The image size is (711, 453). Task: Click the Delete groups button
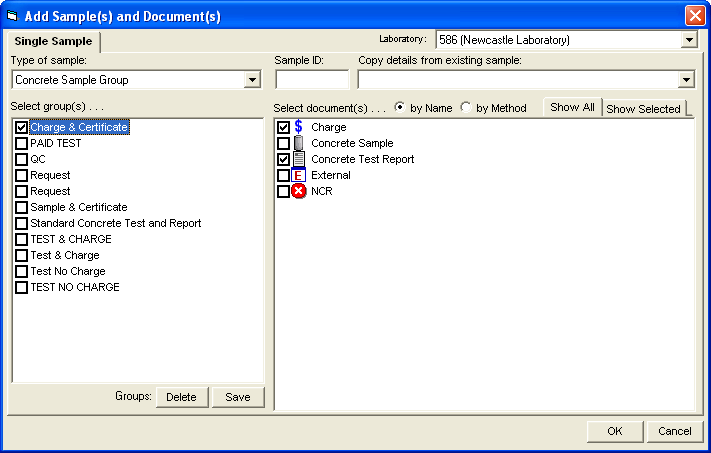181,397
